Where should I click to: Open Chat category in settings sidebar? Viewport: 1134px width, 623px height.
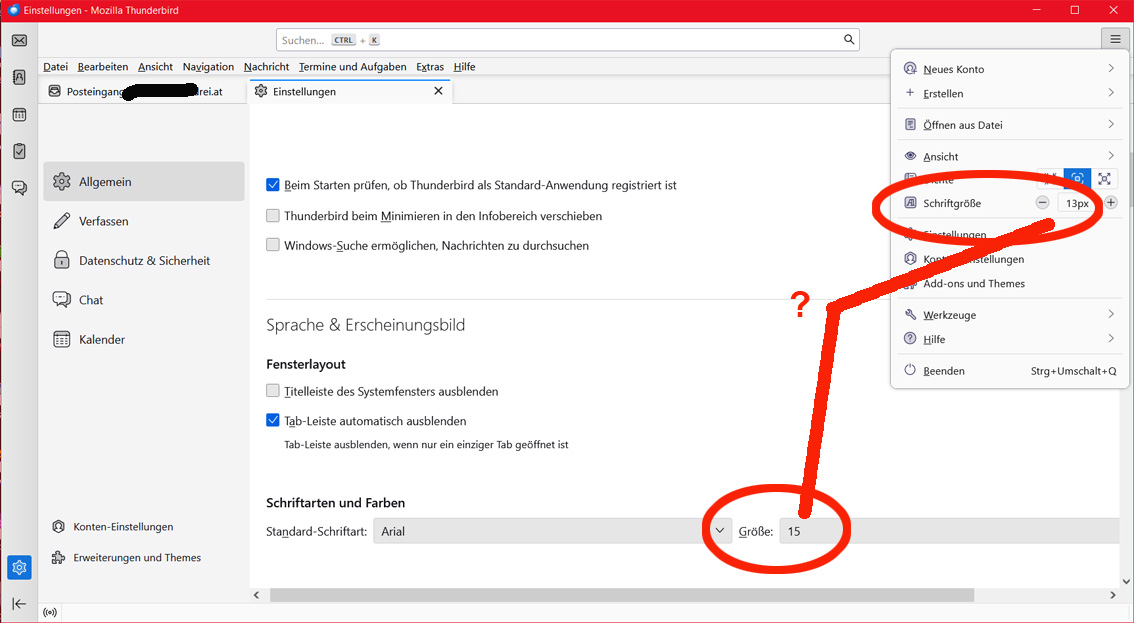(144, 300)
